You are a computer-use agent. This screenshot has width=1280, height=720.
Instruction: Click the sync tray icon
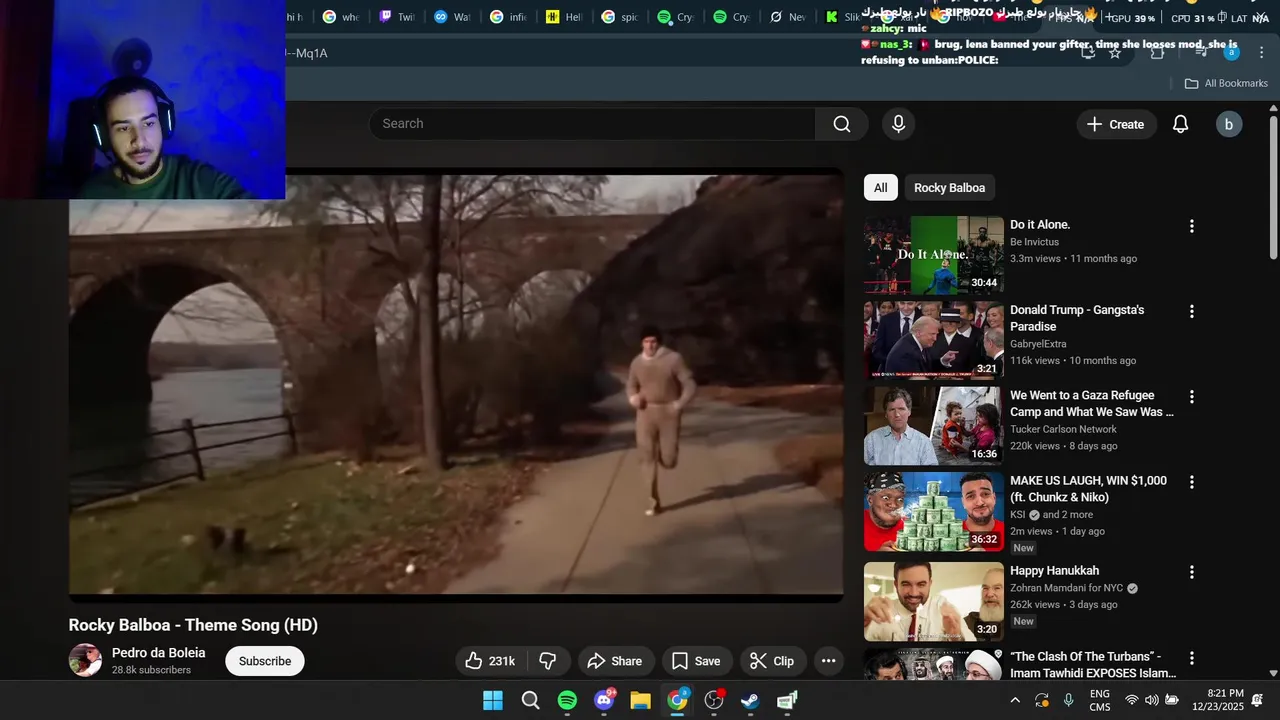[x=1042, y=700]
